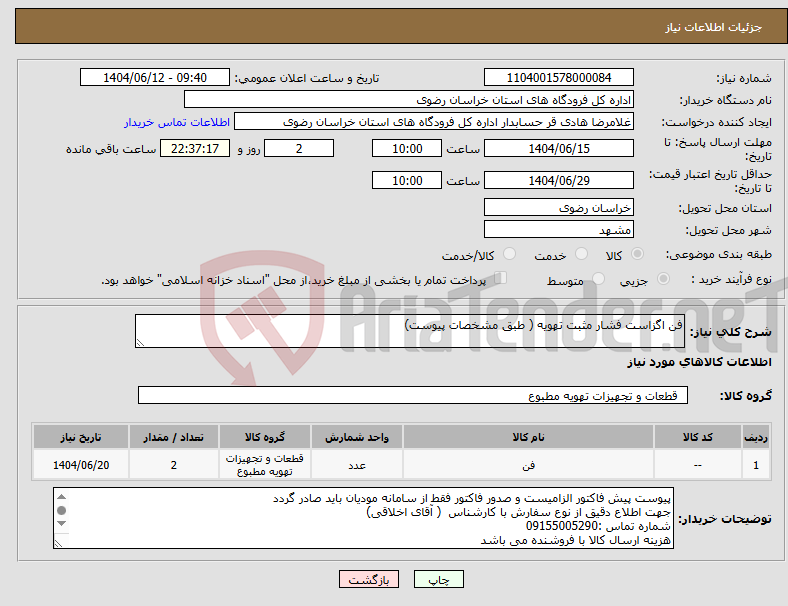The height and width of the screenshot is (606, 788).
Task: Click the response deadline hour field 10:00
Action: (407, 149)
